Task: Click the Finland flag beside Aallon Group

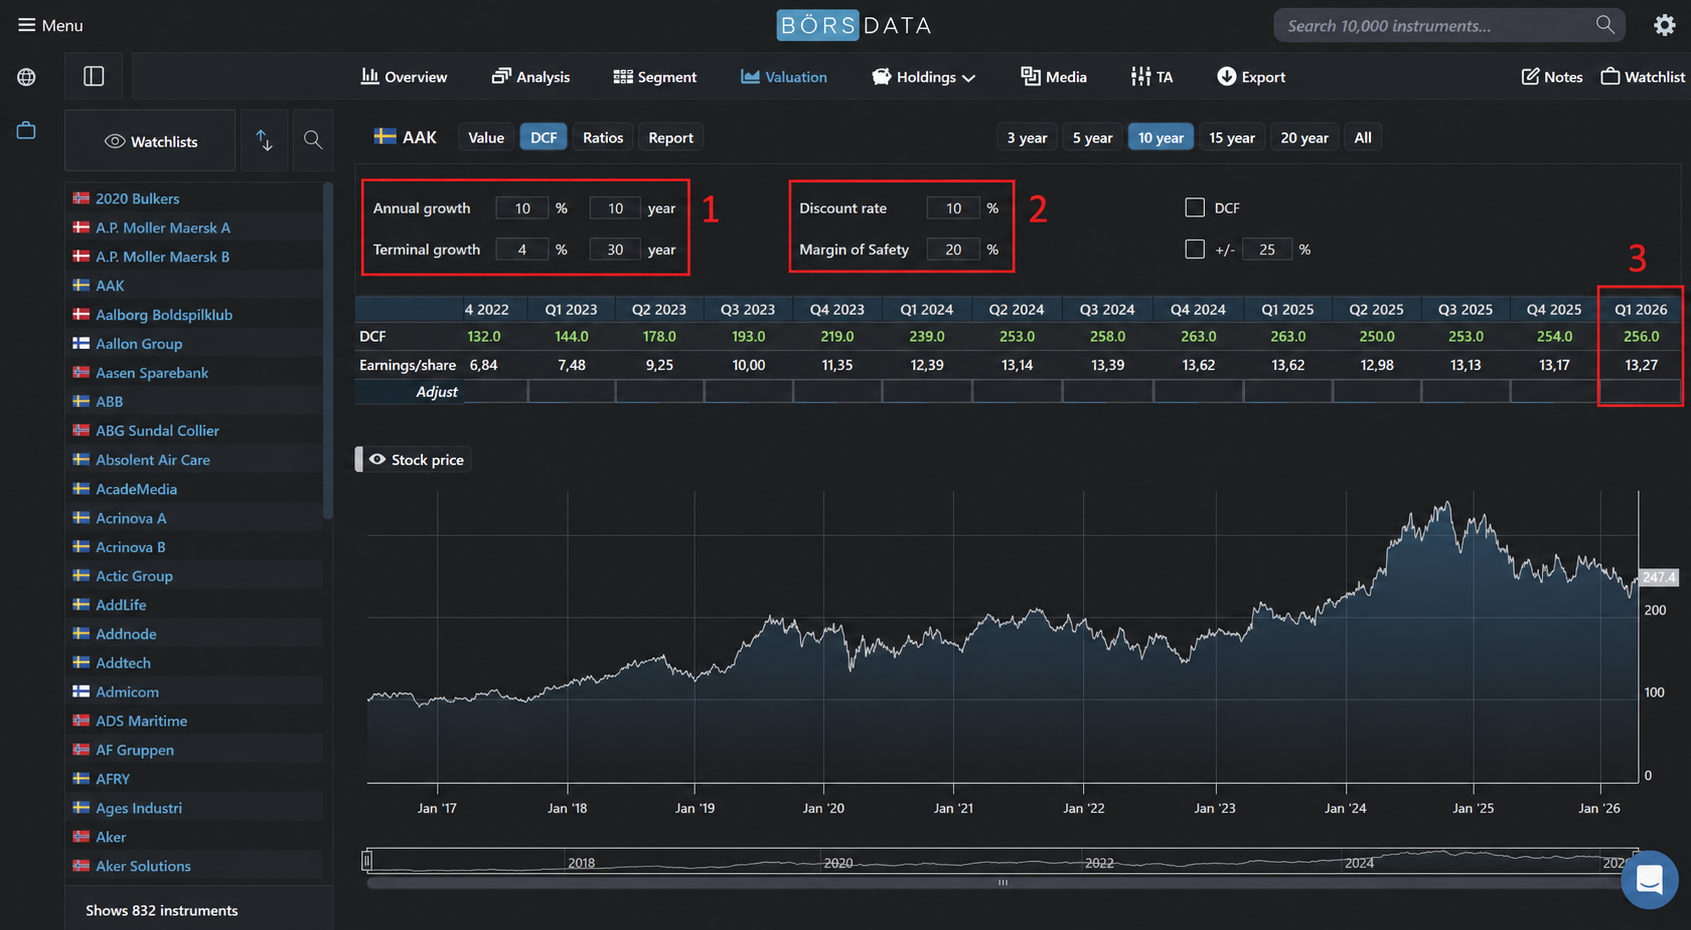Action: click(x=81, y=343)
